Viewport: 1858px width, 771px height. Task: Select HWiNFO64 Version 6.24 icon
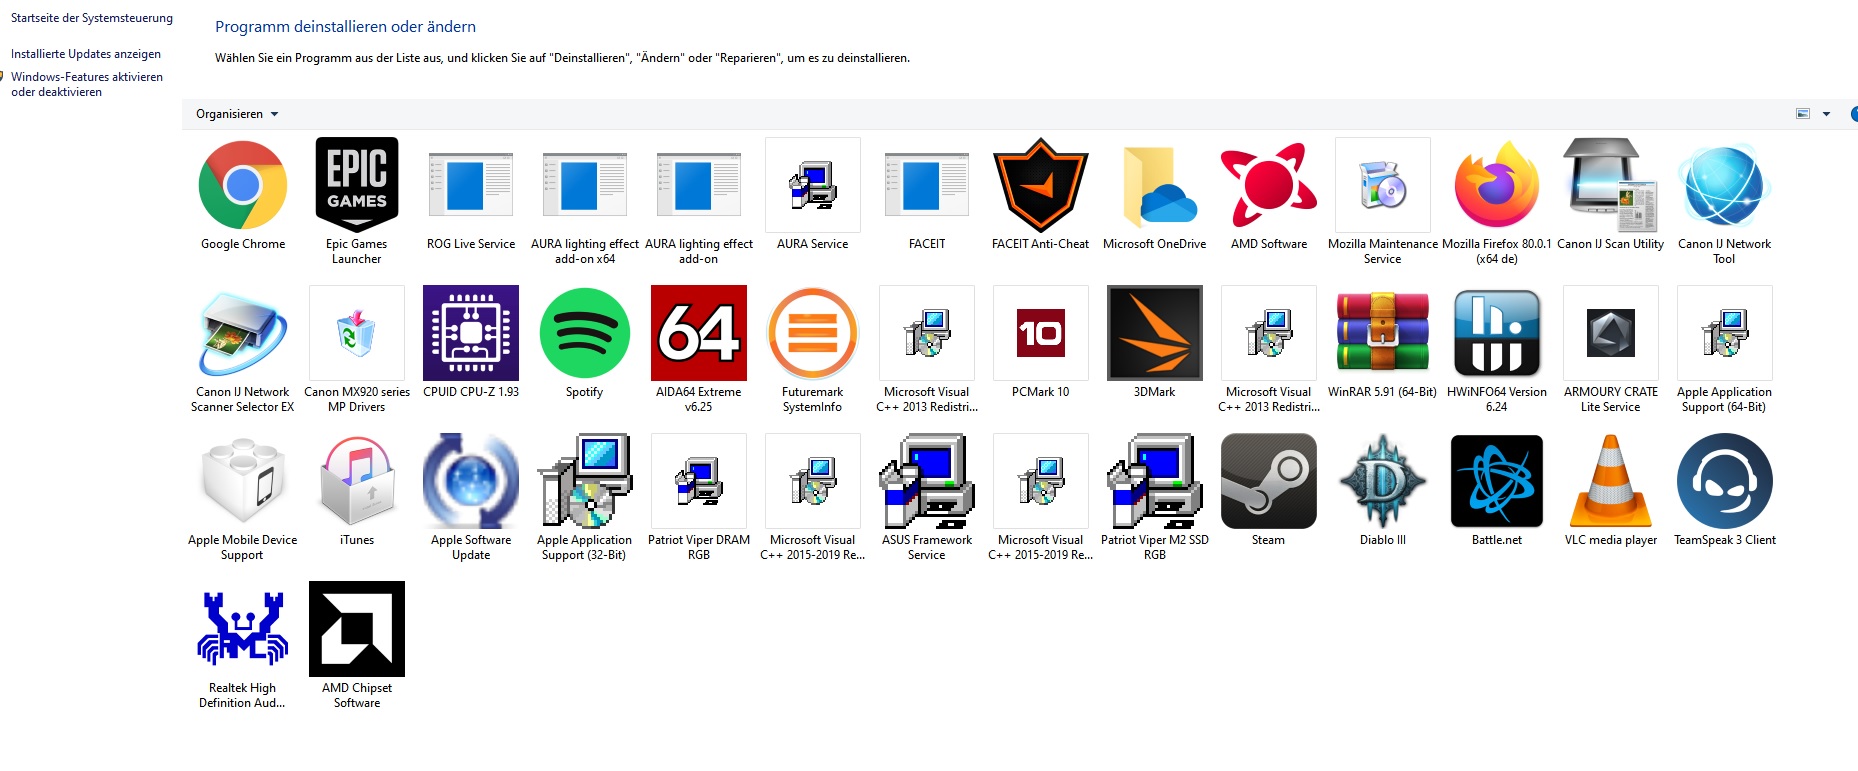pos(1497,333)
